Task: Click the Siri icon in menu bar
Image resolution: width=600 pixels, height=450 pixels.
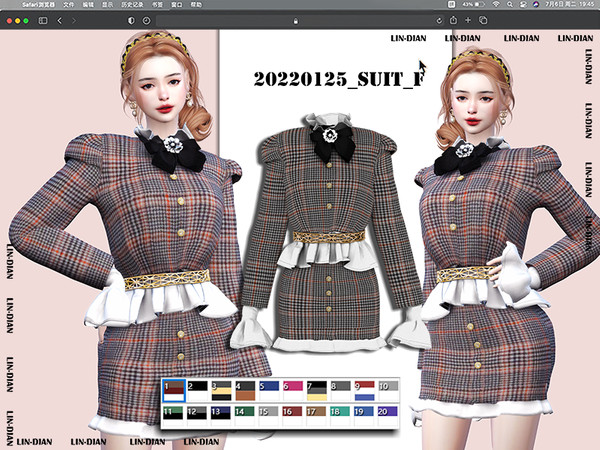Action: 536,4
